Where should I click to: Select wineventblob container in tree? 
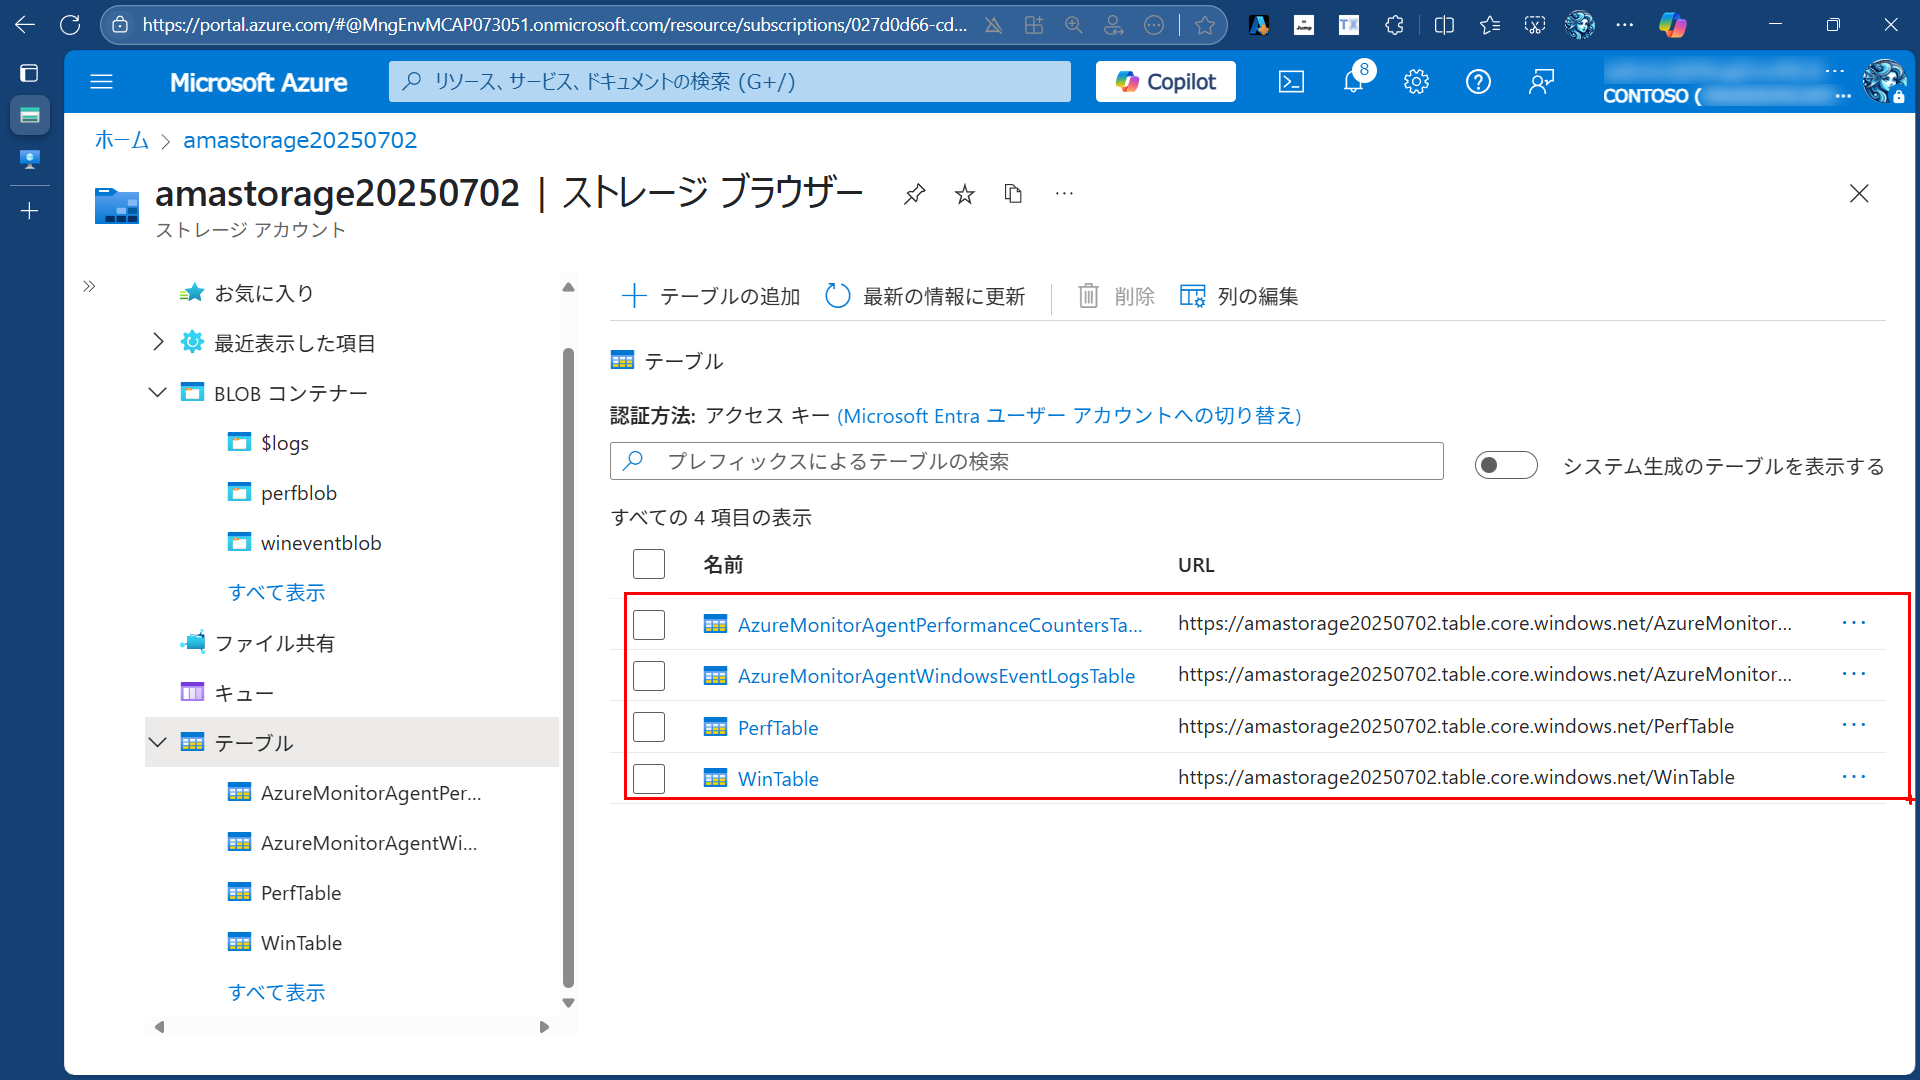320,543
